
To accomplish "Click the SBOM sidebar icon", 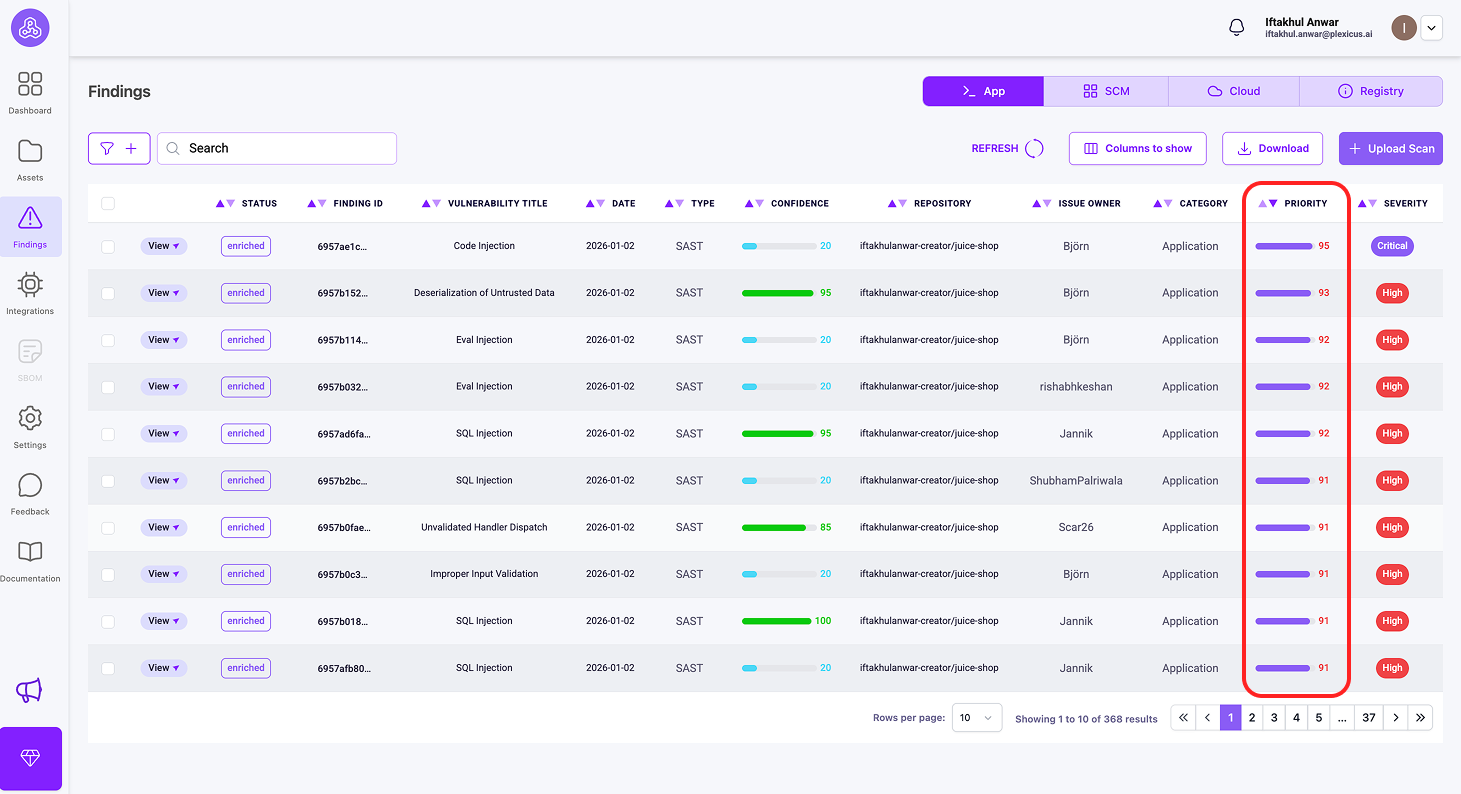I will (30, 358).
